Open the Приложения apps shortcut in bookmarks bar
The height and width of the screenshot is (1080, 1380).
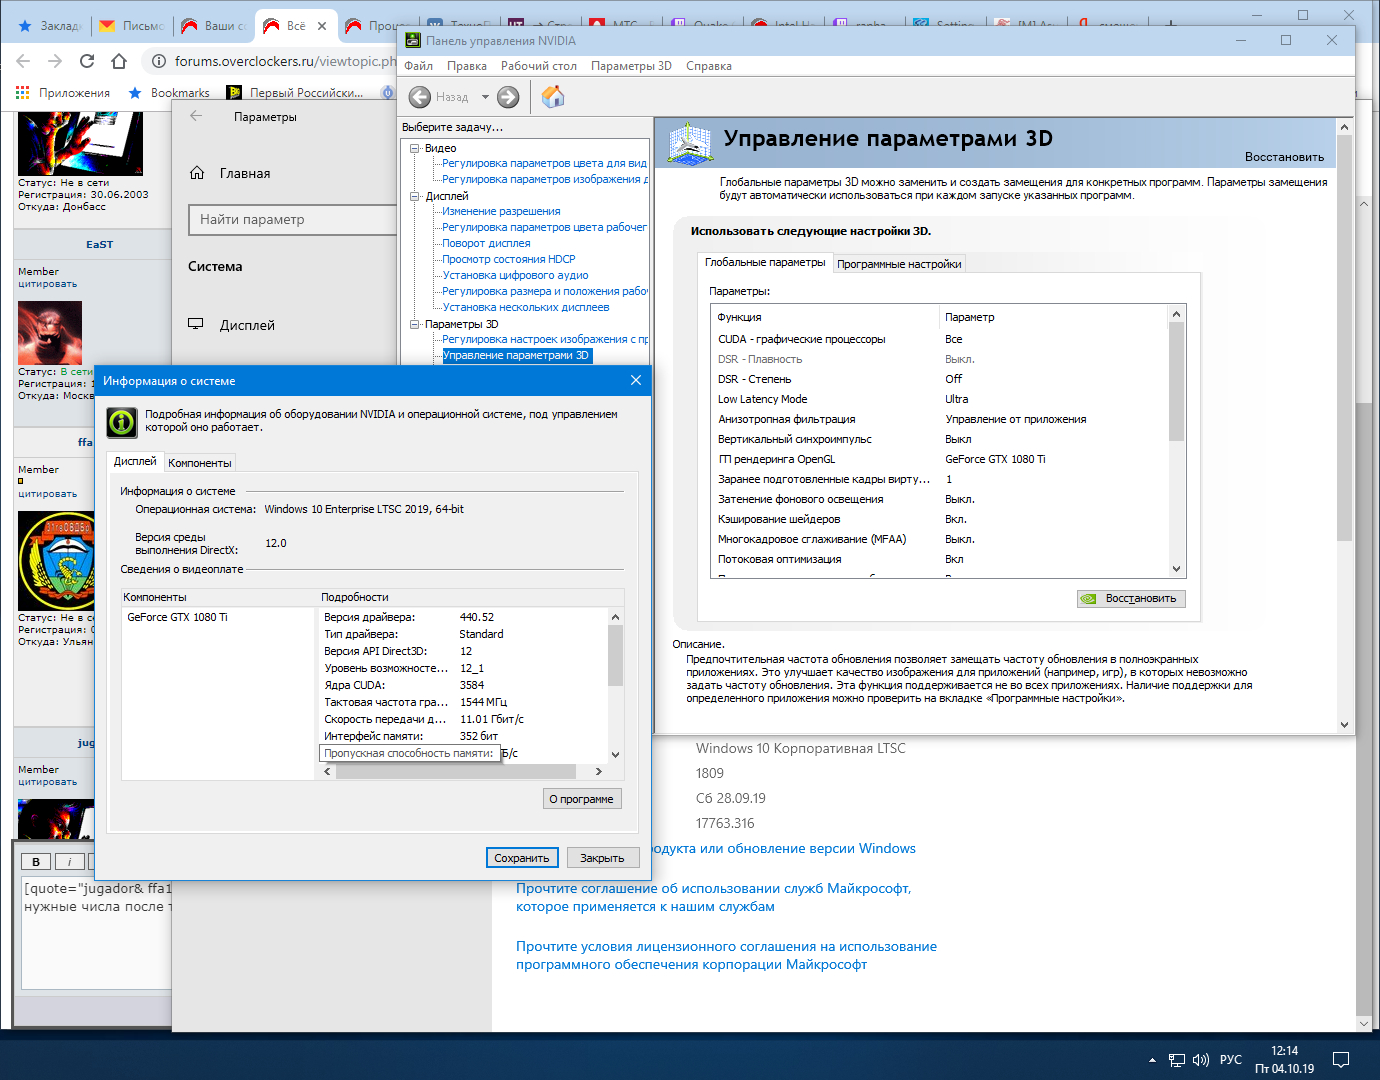(63, 93)
